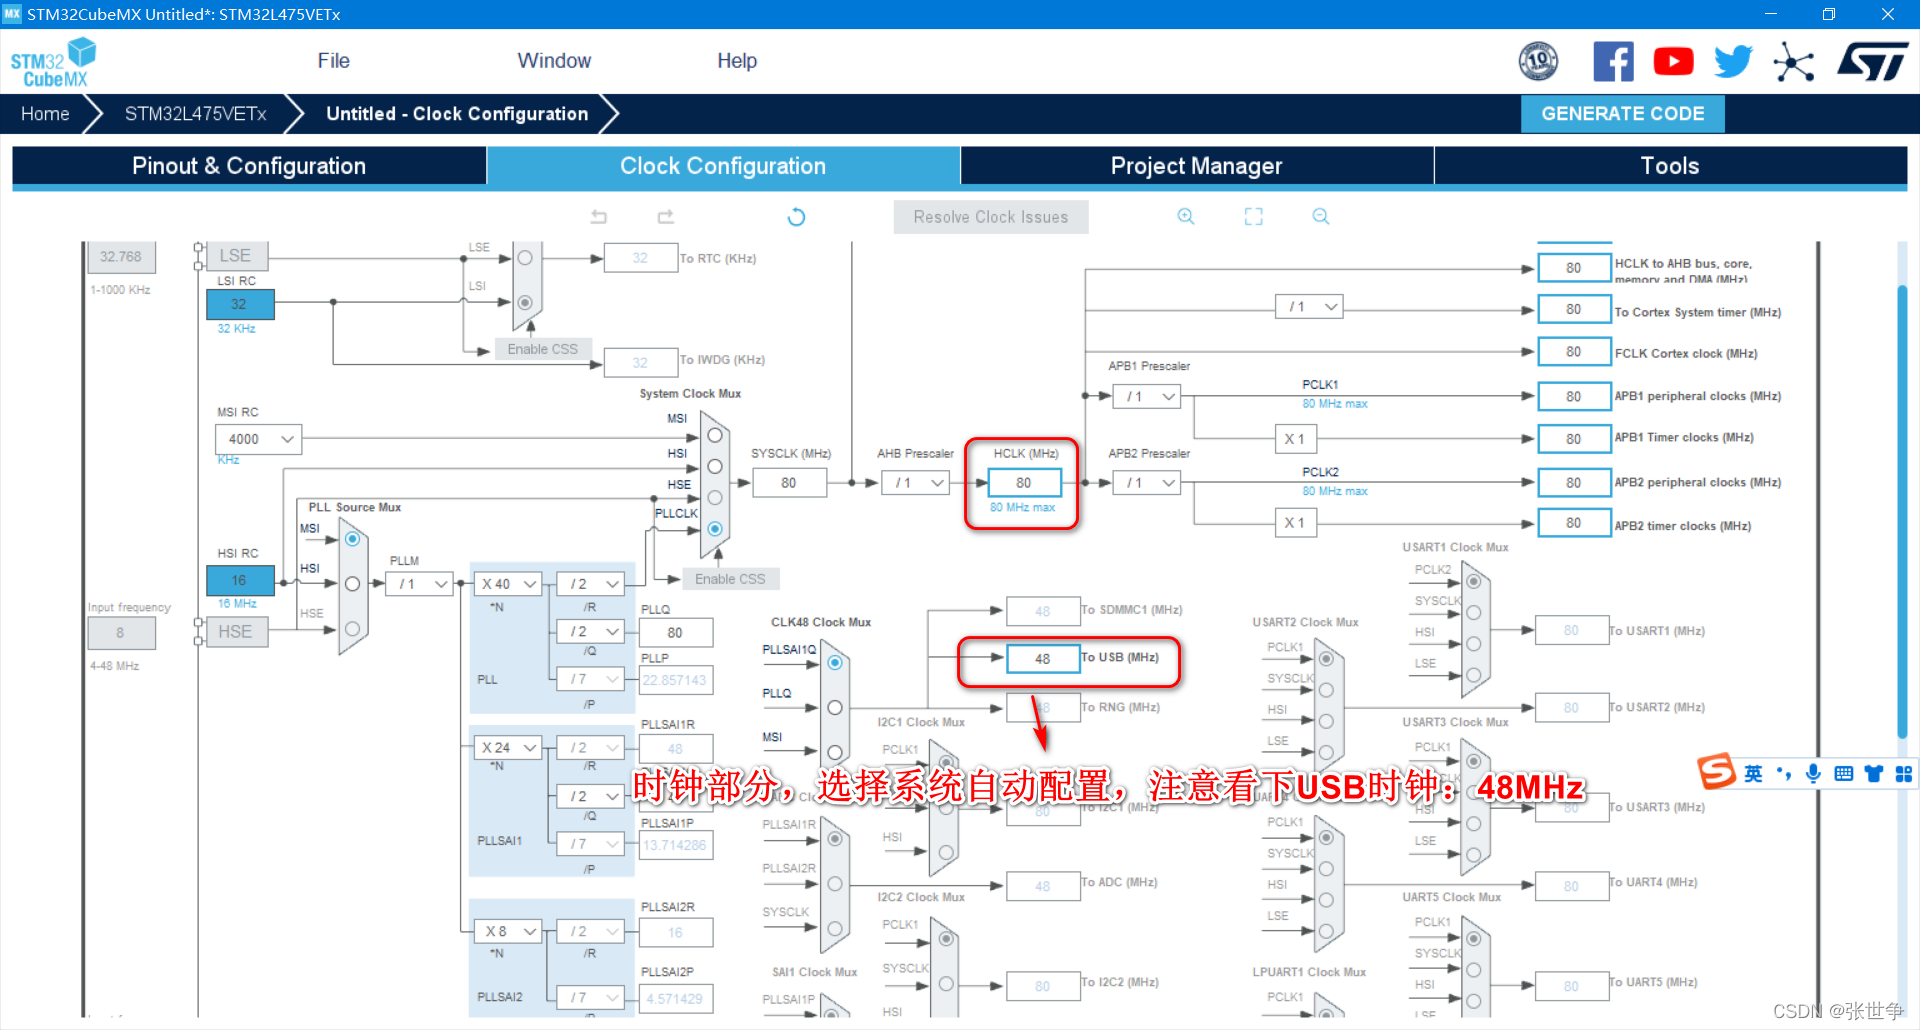Click the Sogou microphone voice icon
This screenshot has width=1920, height=1030.
pos(1813,773)
